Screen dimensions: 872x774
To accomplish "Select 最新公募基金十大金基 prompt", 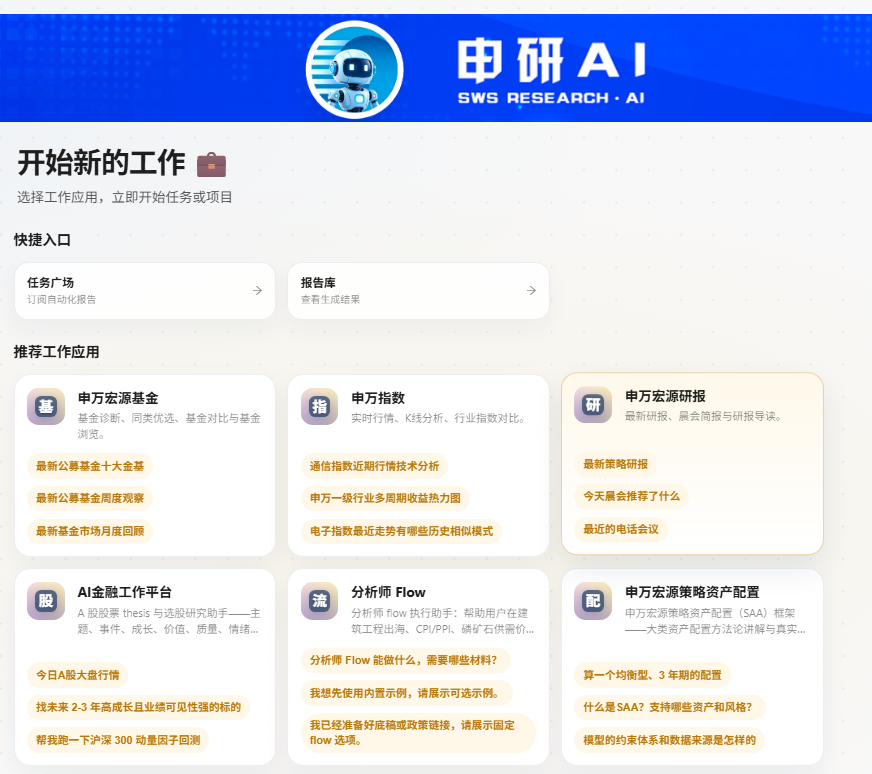I will tap(90, 466).
